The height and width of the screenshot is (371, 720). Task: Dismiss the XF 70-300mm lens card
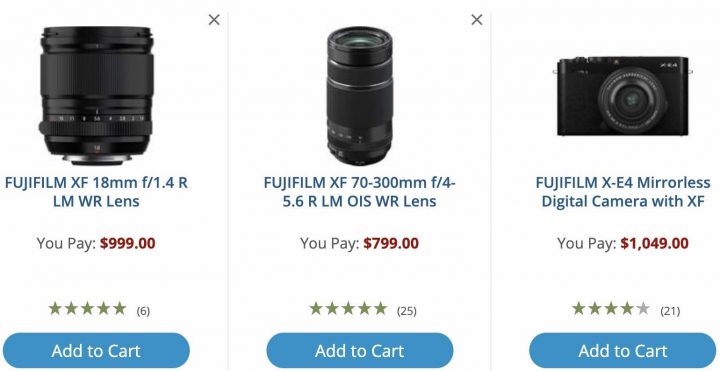[477, 20]
